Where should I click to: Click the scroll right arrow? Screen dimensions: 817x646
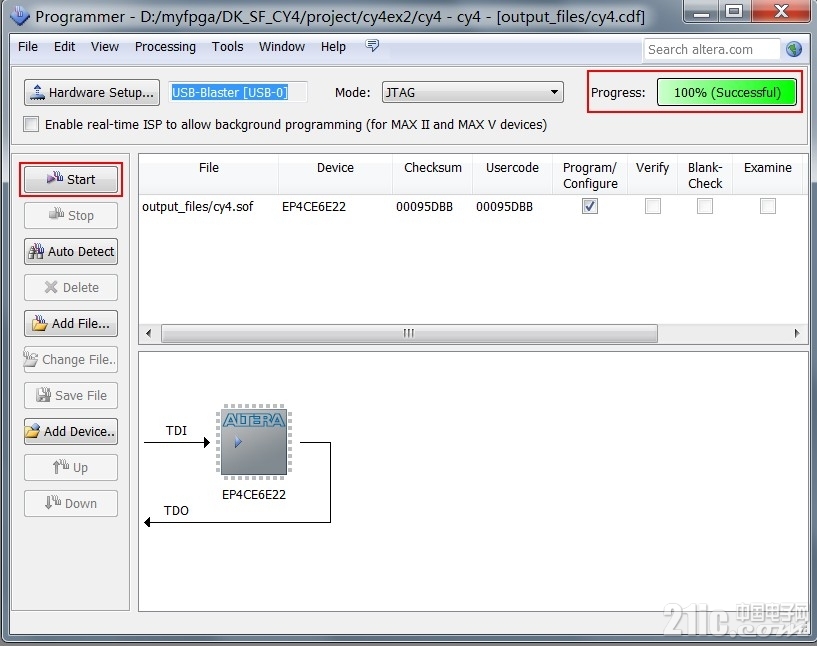[x=797, y=333]
